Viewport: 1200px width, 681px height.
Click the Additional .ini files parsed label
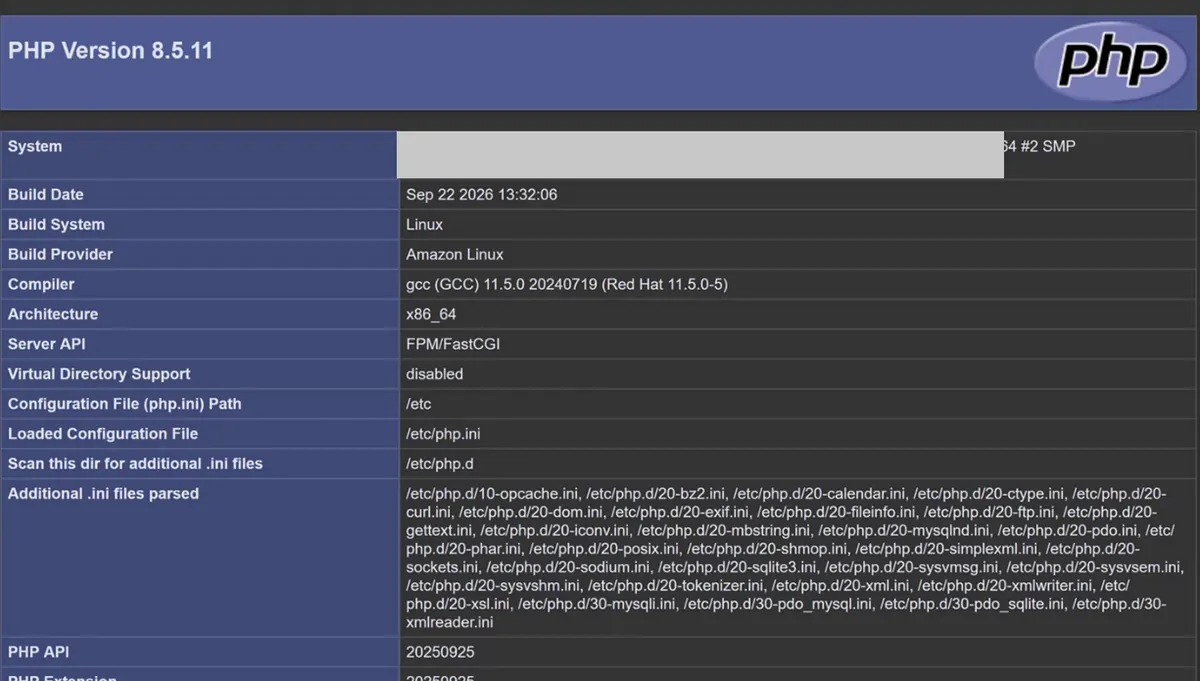103,494
